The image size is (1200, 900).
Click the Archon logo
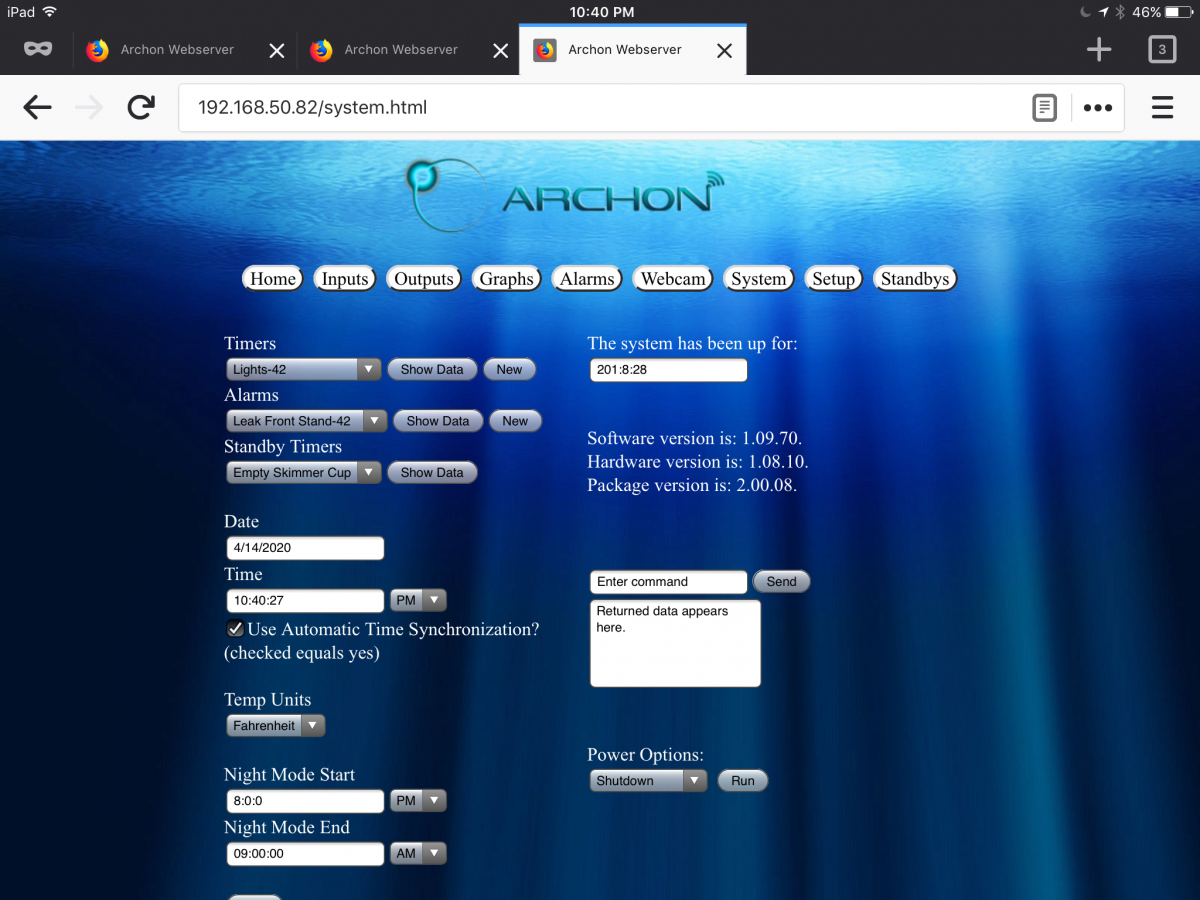pyautogui.click(x=565, y=195)
